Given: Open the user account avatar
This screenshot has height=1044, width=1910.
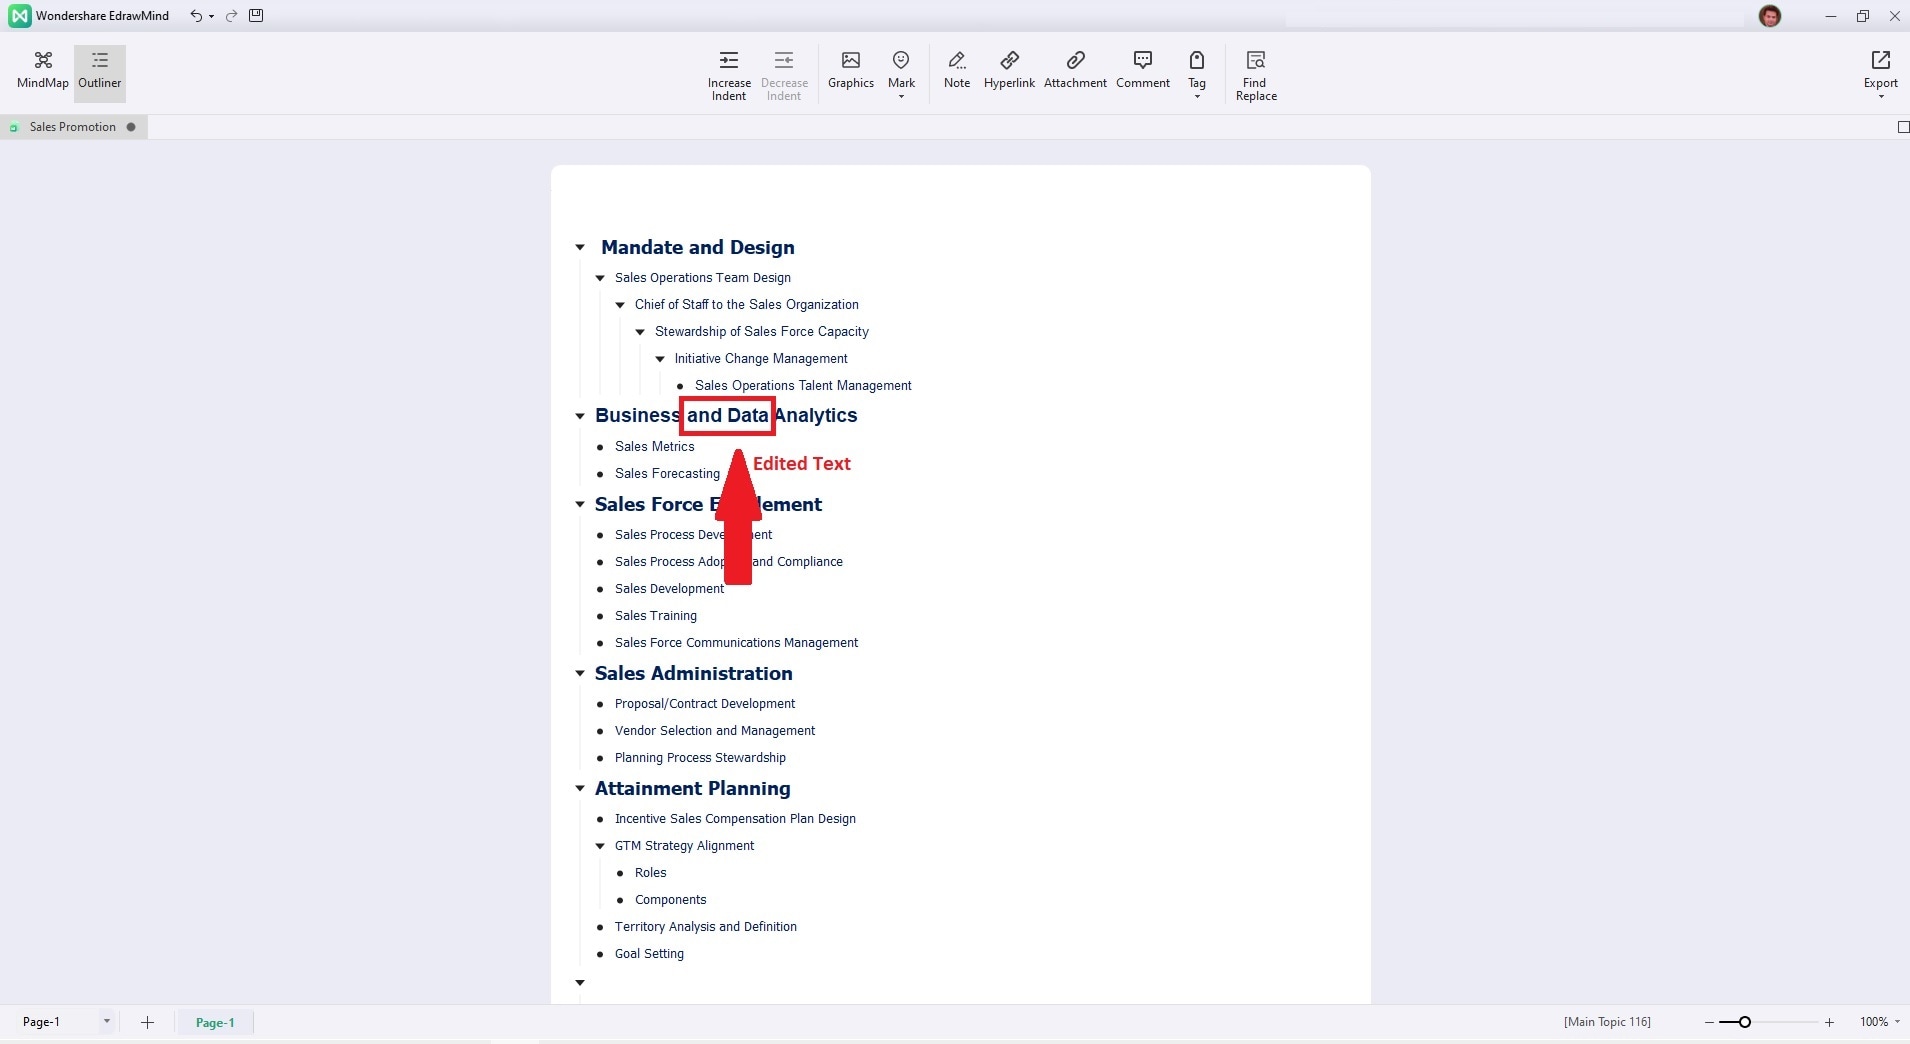Looking at the screenshot, I should [1770, 16].
